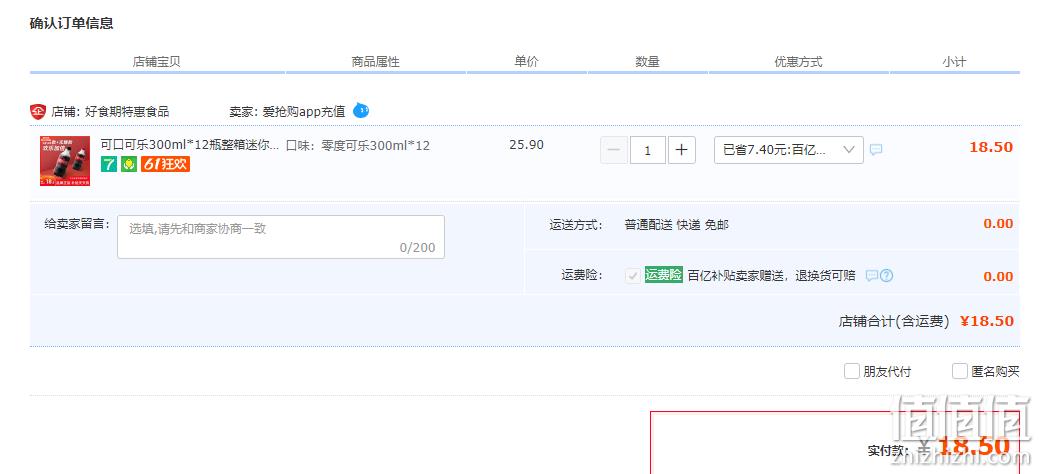Toggle the 运费险 checkbox

633,276
